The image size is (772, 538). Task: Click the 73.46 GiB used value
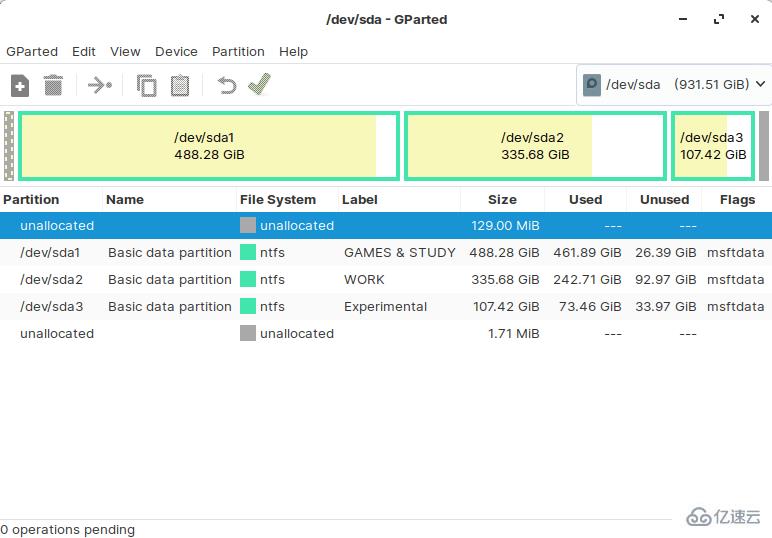(590, 307)
